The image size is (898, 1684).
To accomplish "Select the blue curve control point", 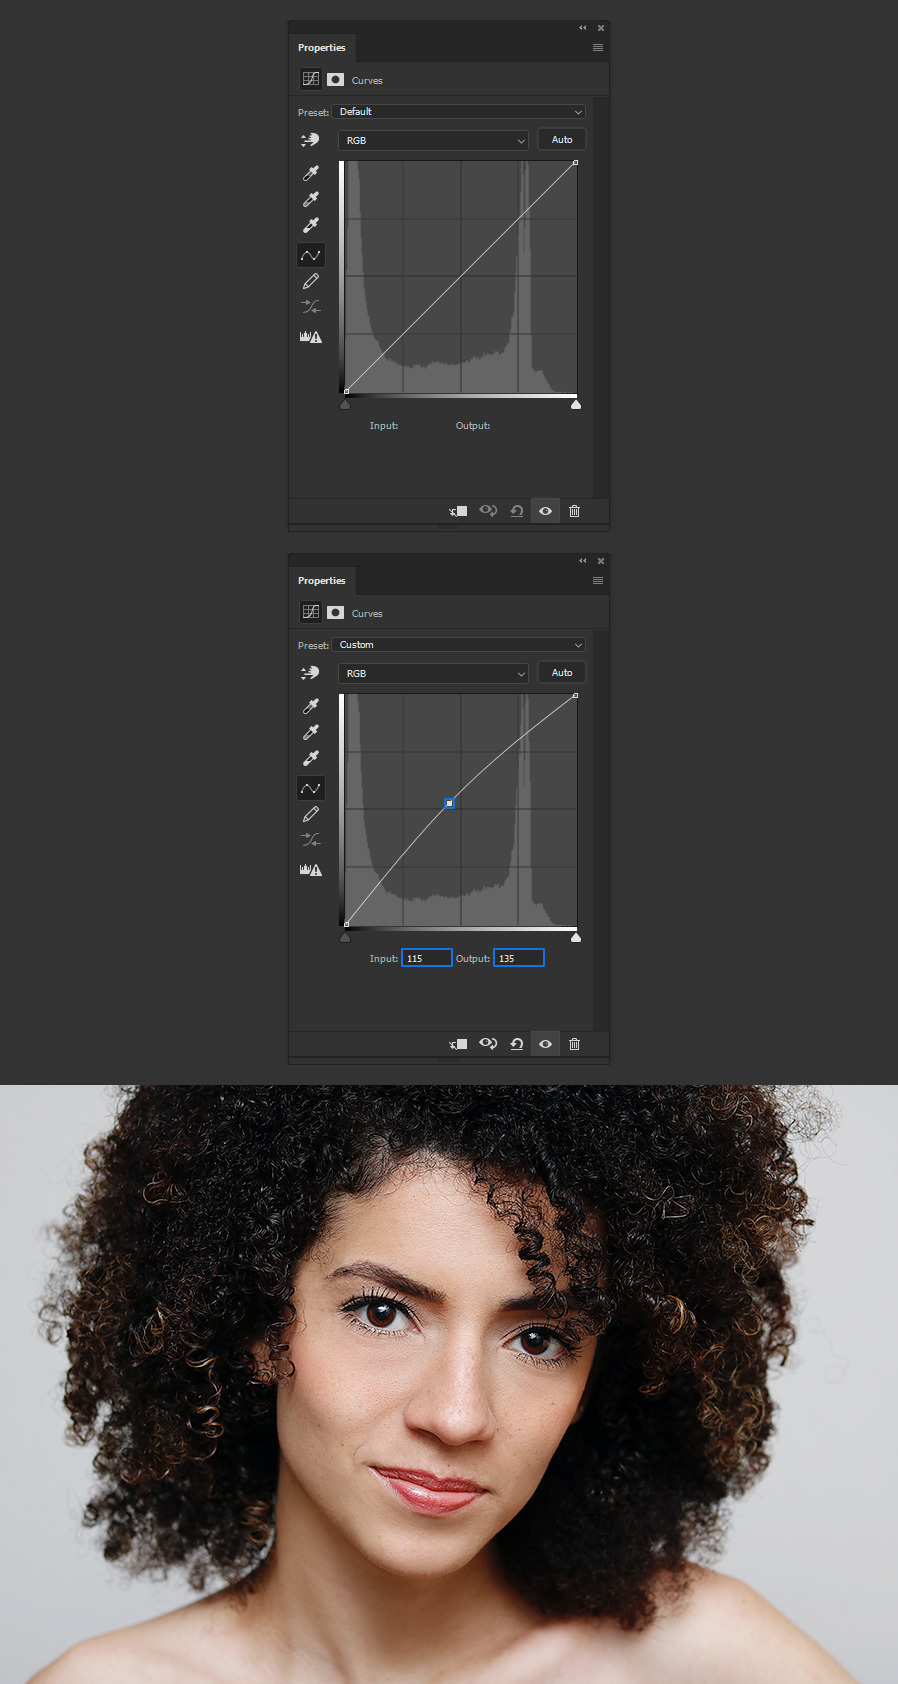I will tap(450, 803).
